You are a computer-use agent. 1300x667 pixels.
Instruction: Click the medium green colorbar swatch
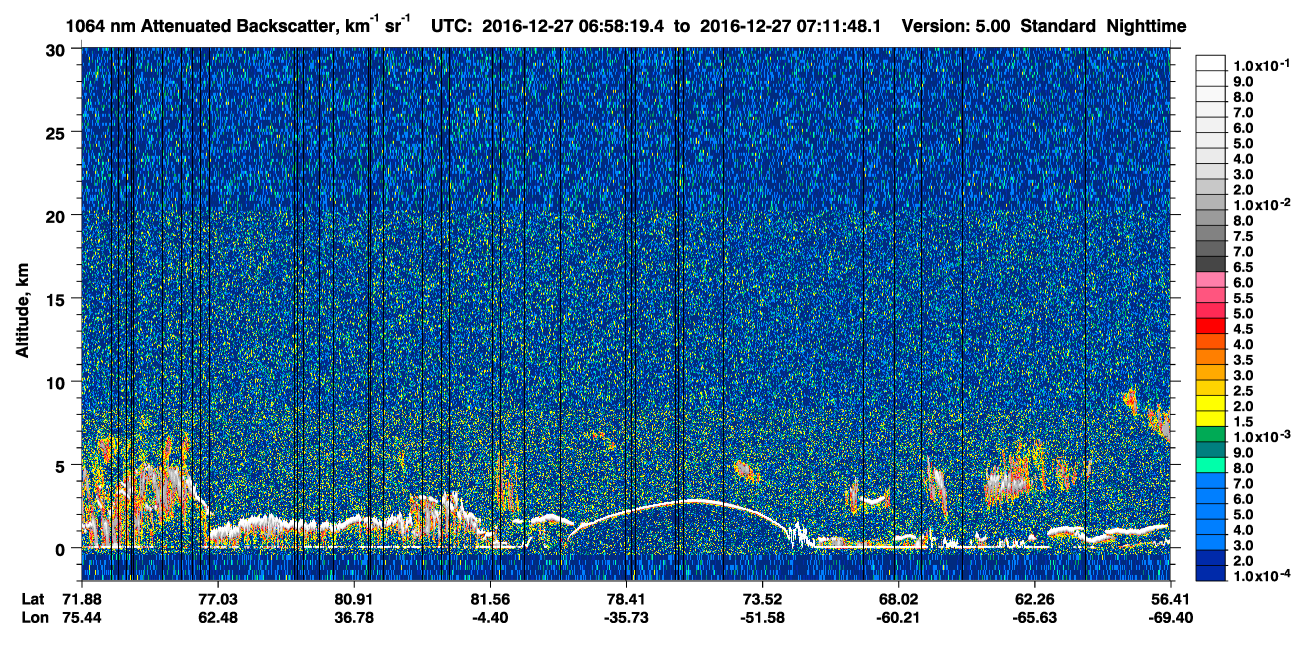[x=1211, y=434]
